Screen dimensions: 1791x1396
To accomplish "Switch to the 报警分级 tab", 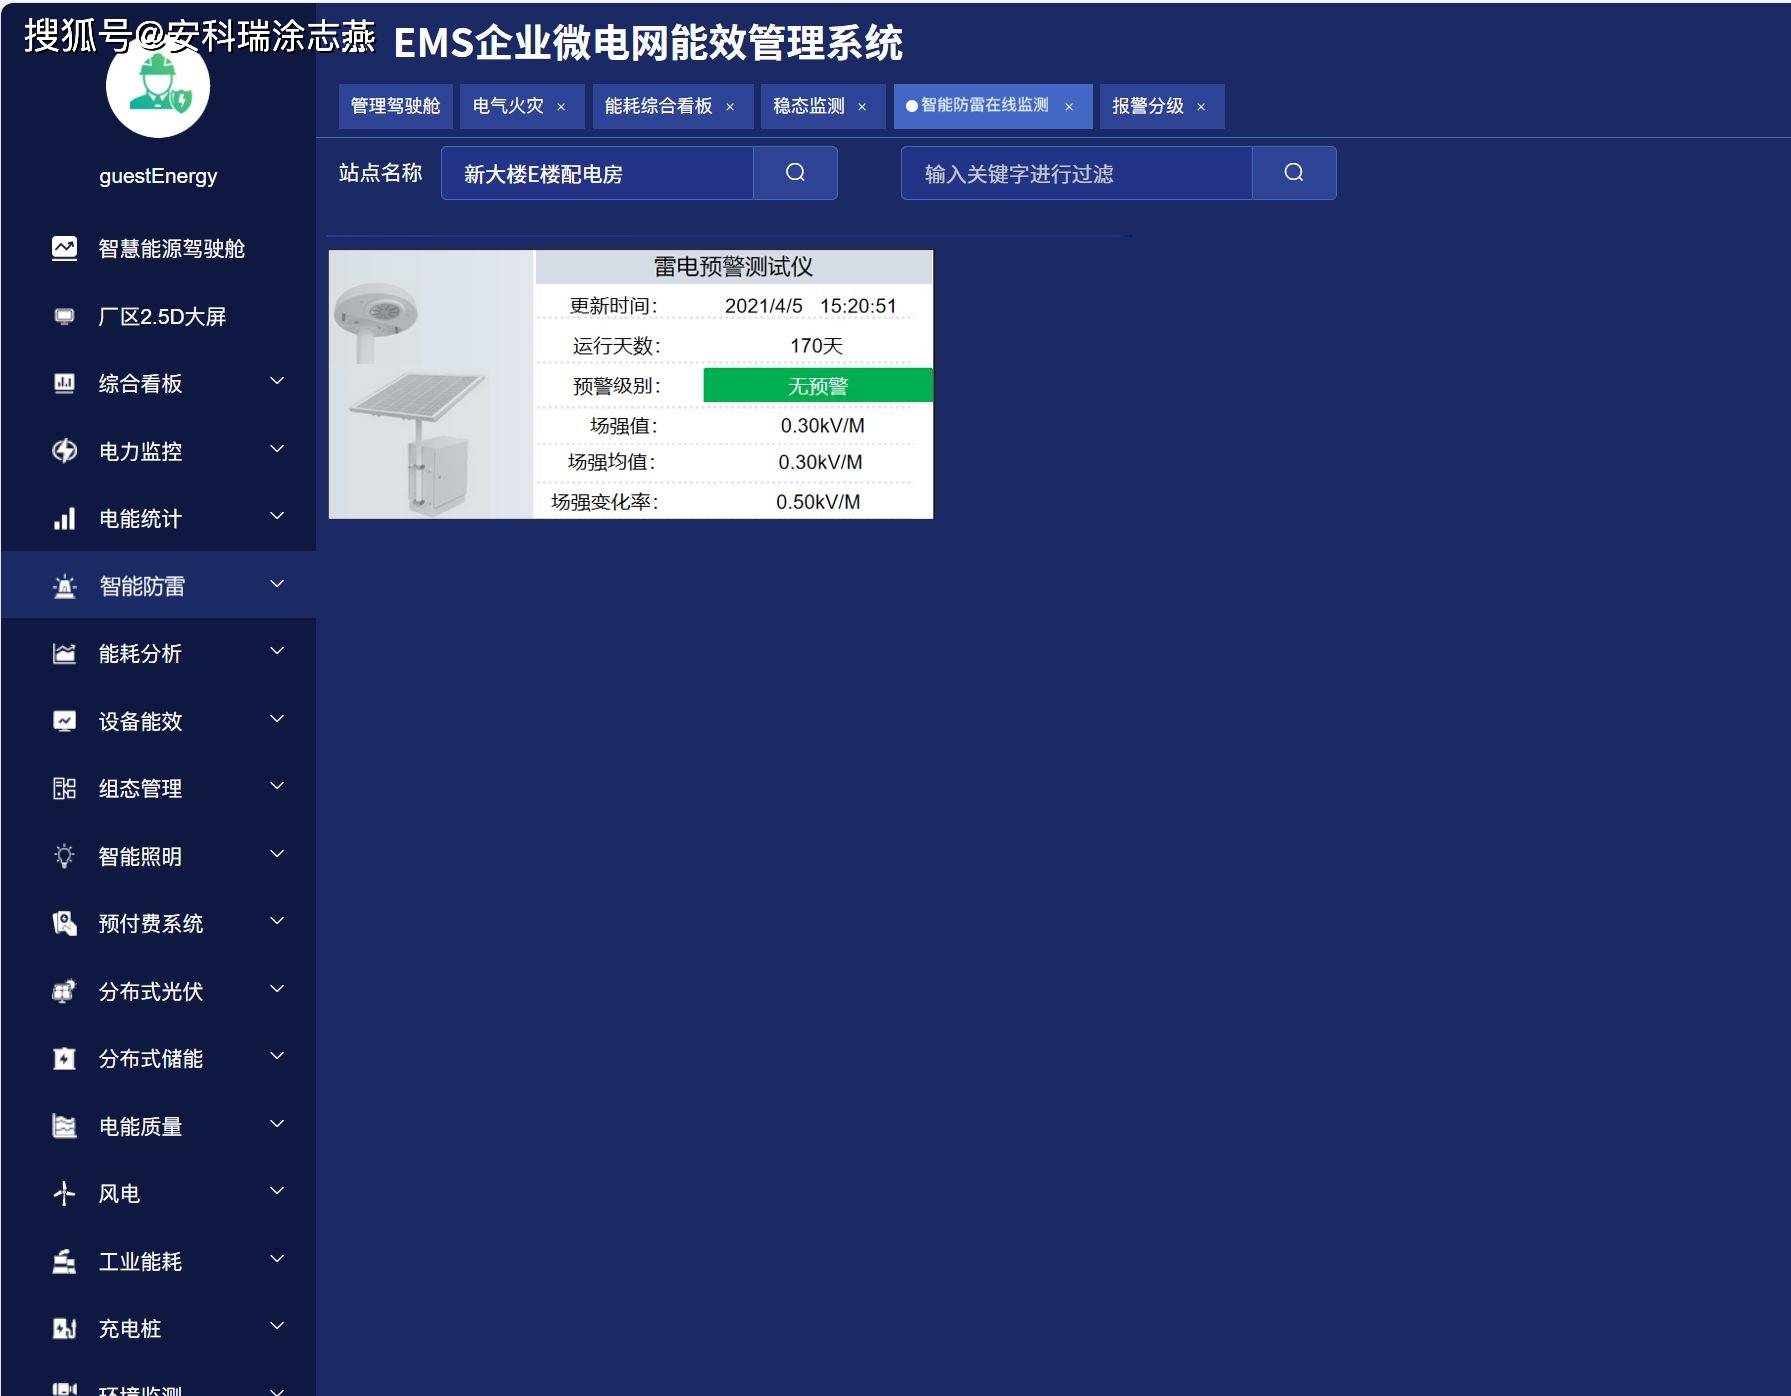I will tap(1147, 106).
